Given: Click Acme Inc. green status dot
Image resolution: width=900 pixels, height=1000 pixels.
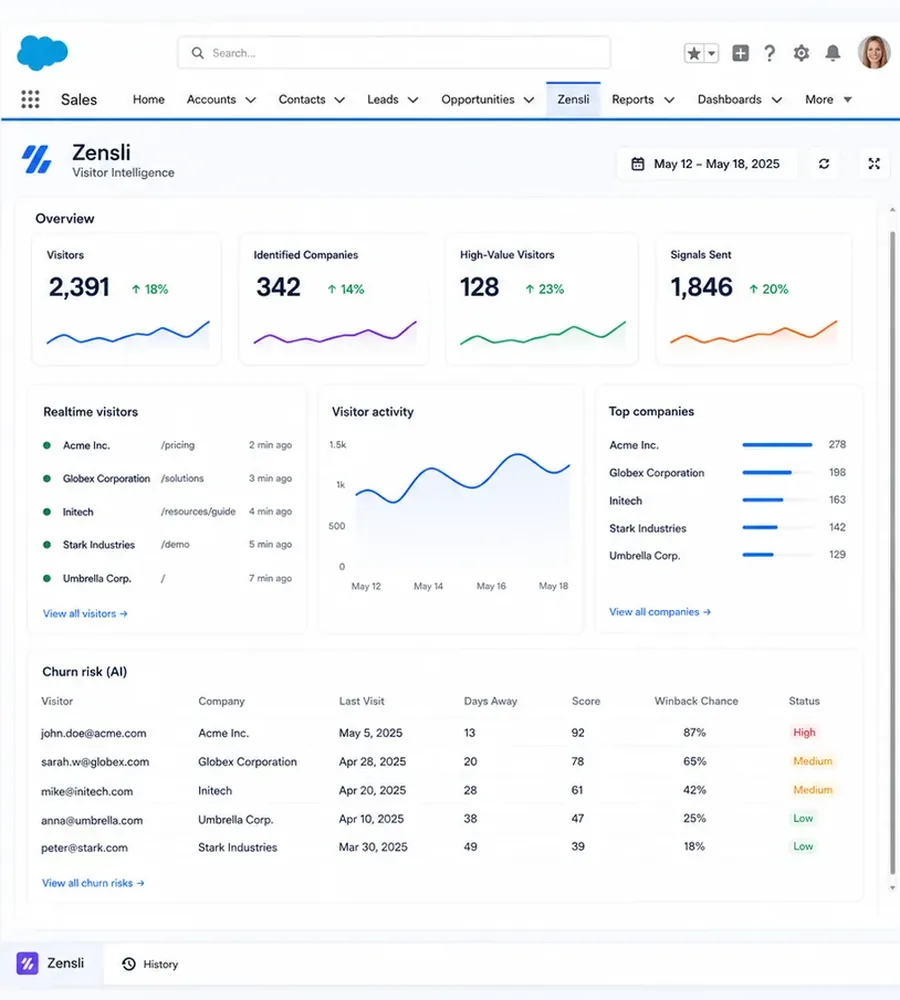Looking at the screenshot, I should [x=47, y=445].
